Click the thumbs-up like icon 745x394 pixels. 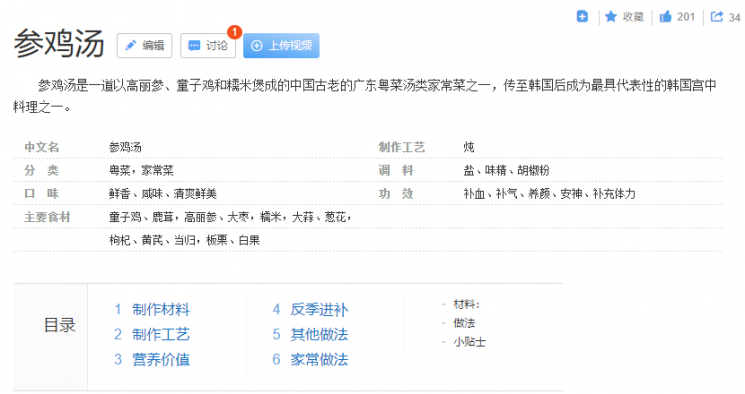666,17
